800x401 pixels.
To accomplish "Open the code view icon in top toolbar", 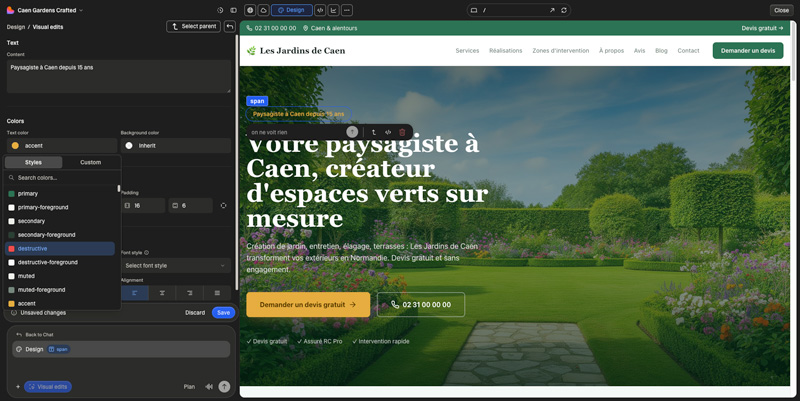I will point(320,10).
